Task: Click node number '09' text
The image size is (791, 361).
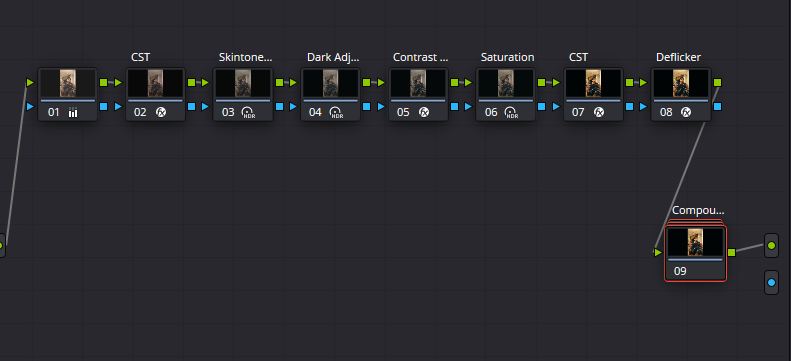Action: coord(680,271)
